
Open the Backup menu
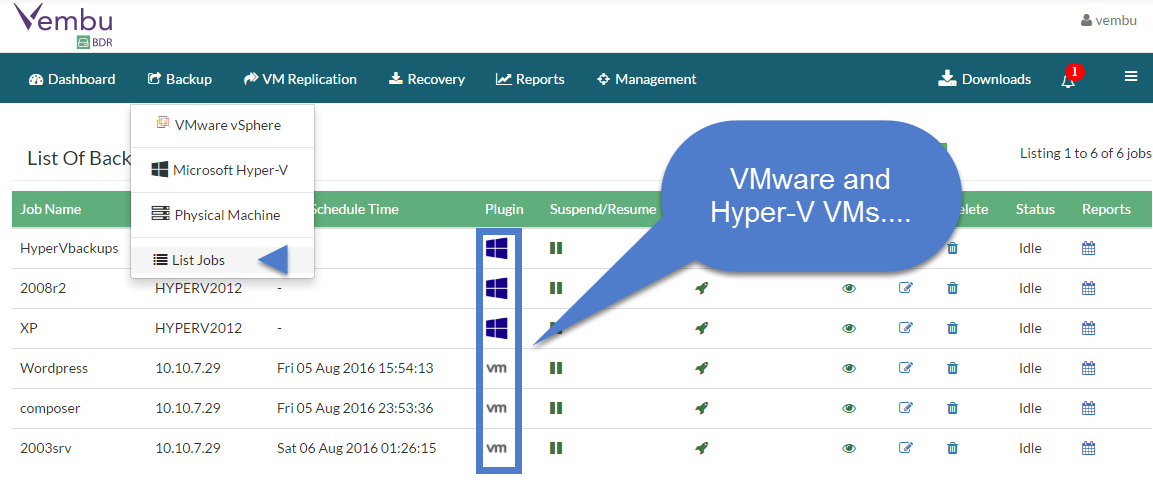tap(179, 79)
